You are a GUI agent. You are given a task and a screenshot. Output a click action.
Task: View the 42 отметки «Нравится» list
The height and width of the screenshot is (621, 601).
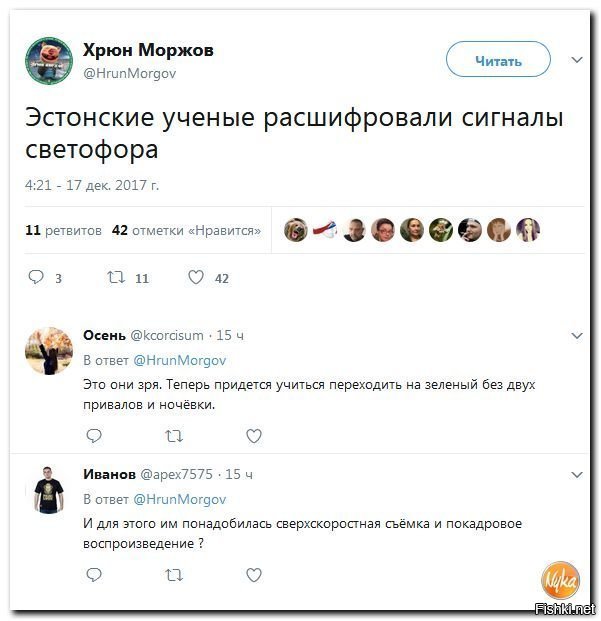pyautogui.click(x=186, y=230)
